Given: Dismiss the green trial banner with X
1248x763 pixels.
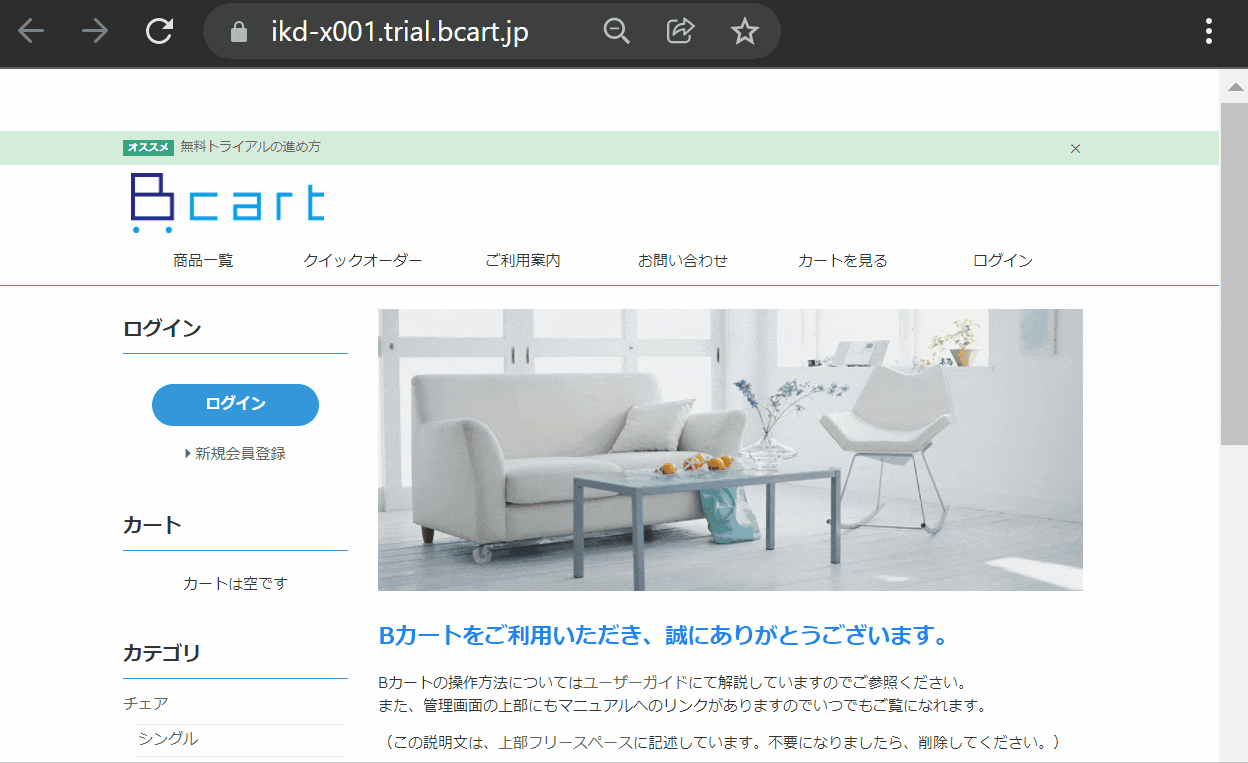Looking at the screenshot, I should (1075, 148).
